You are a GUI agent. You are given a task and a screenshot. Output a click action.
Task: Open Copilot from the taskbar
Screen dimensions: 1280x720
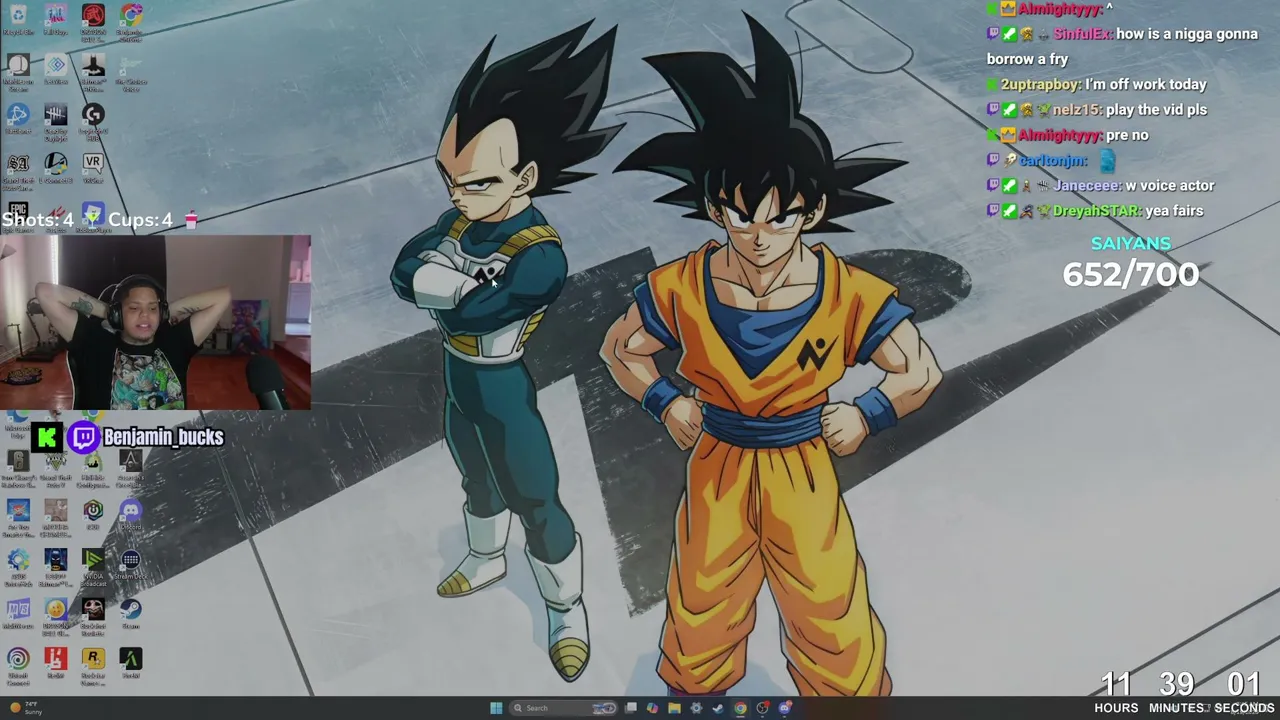pyautogui.click(x=653, y=708)
